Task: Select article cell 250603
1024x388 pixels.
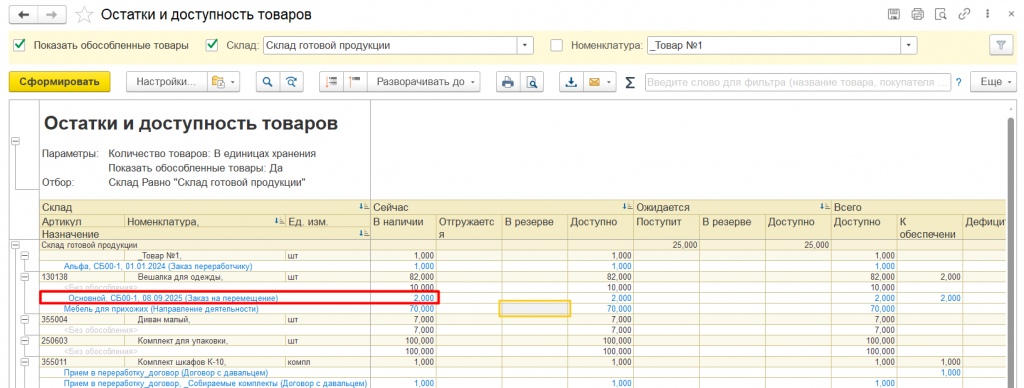Action: click(82, 340)
